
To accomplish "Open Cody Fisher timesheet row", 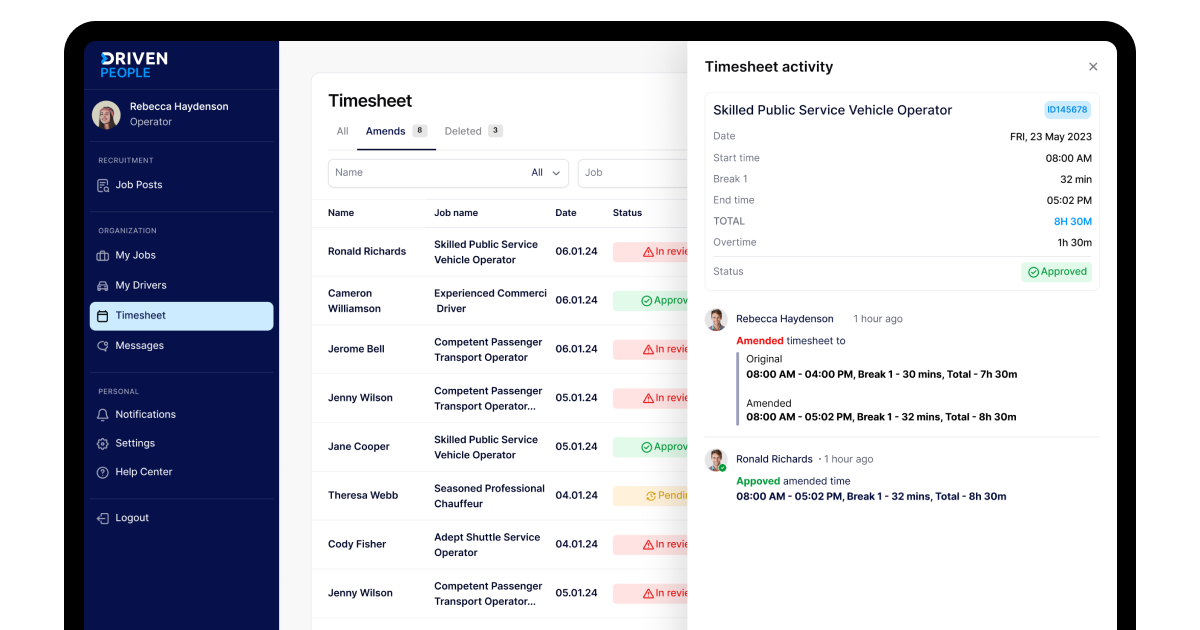I will [500, 545].
